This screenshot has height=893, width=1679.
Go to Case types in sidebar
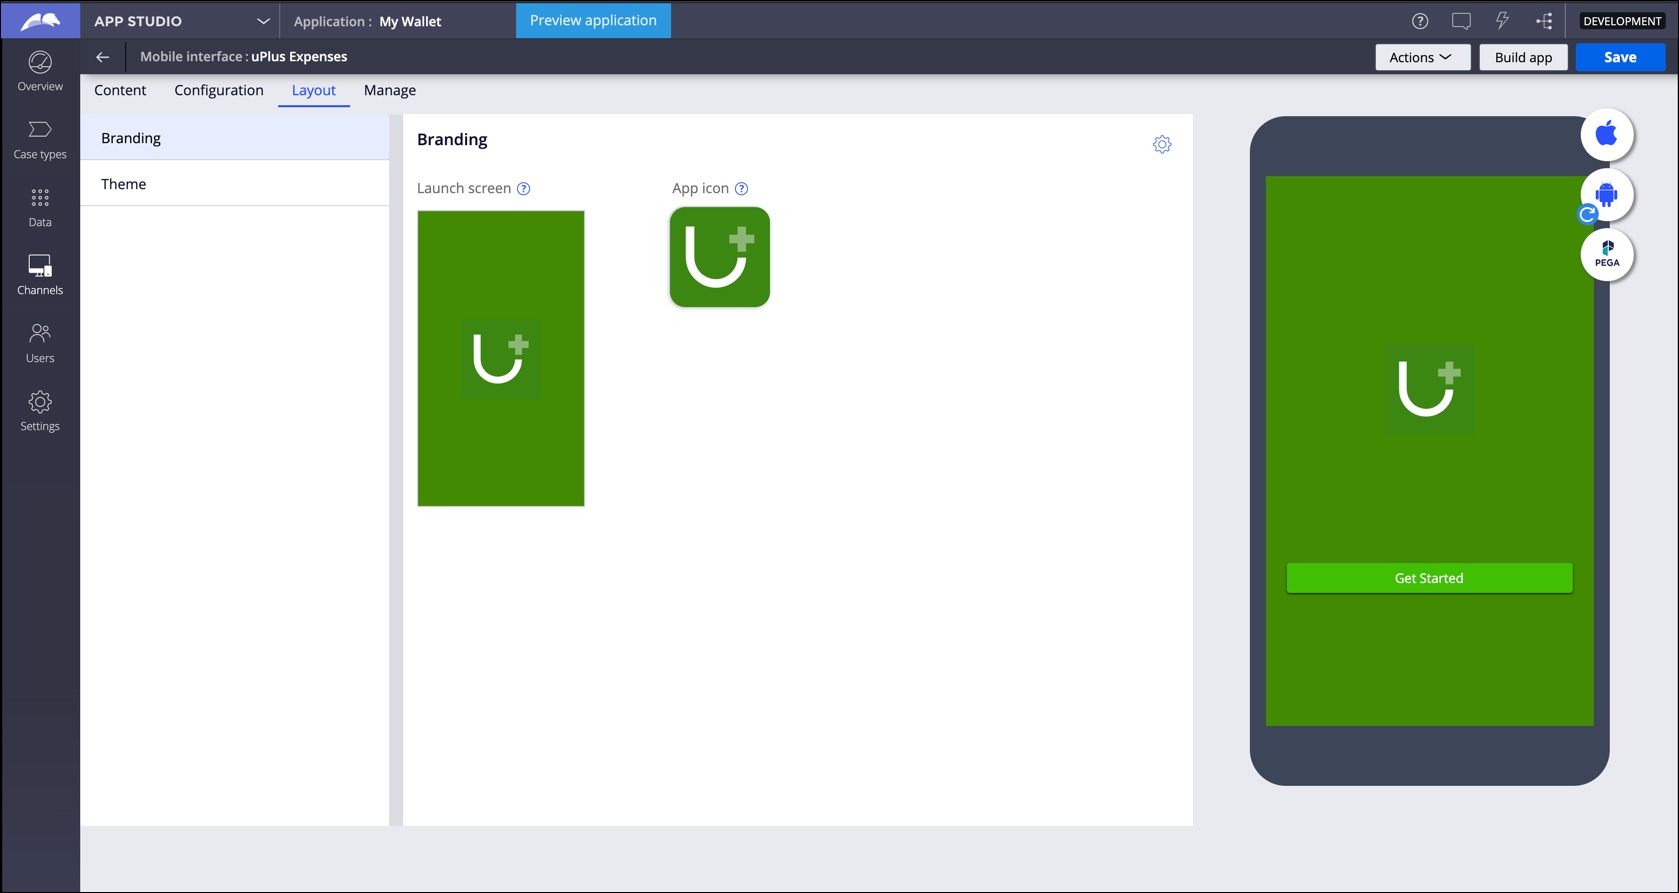coord(40,140)
